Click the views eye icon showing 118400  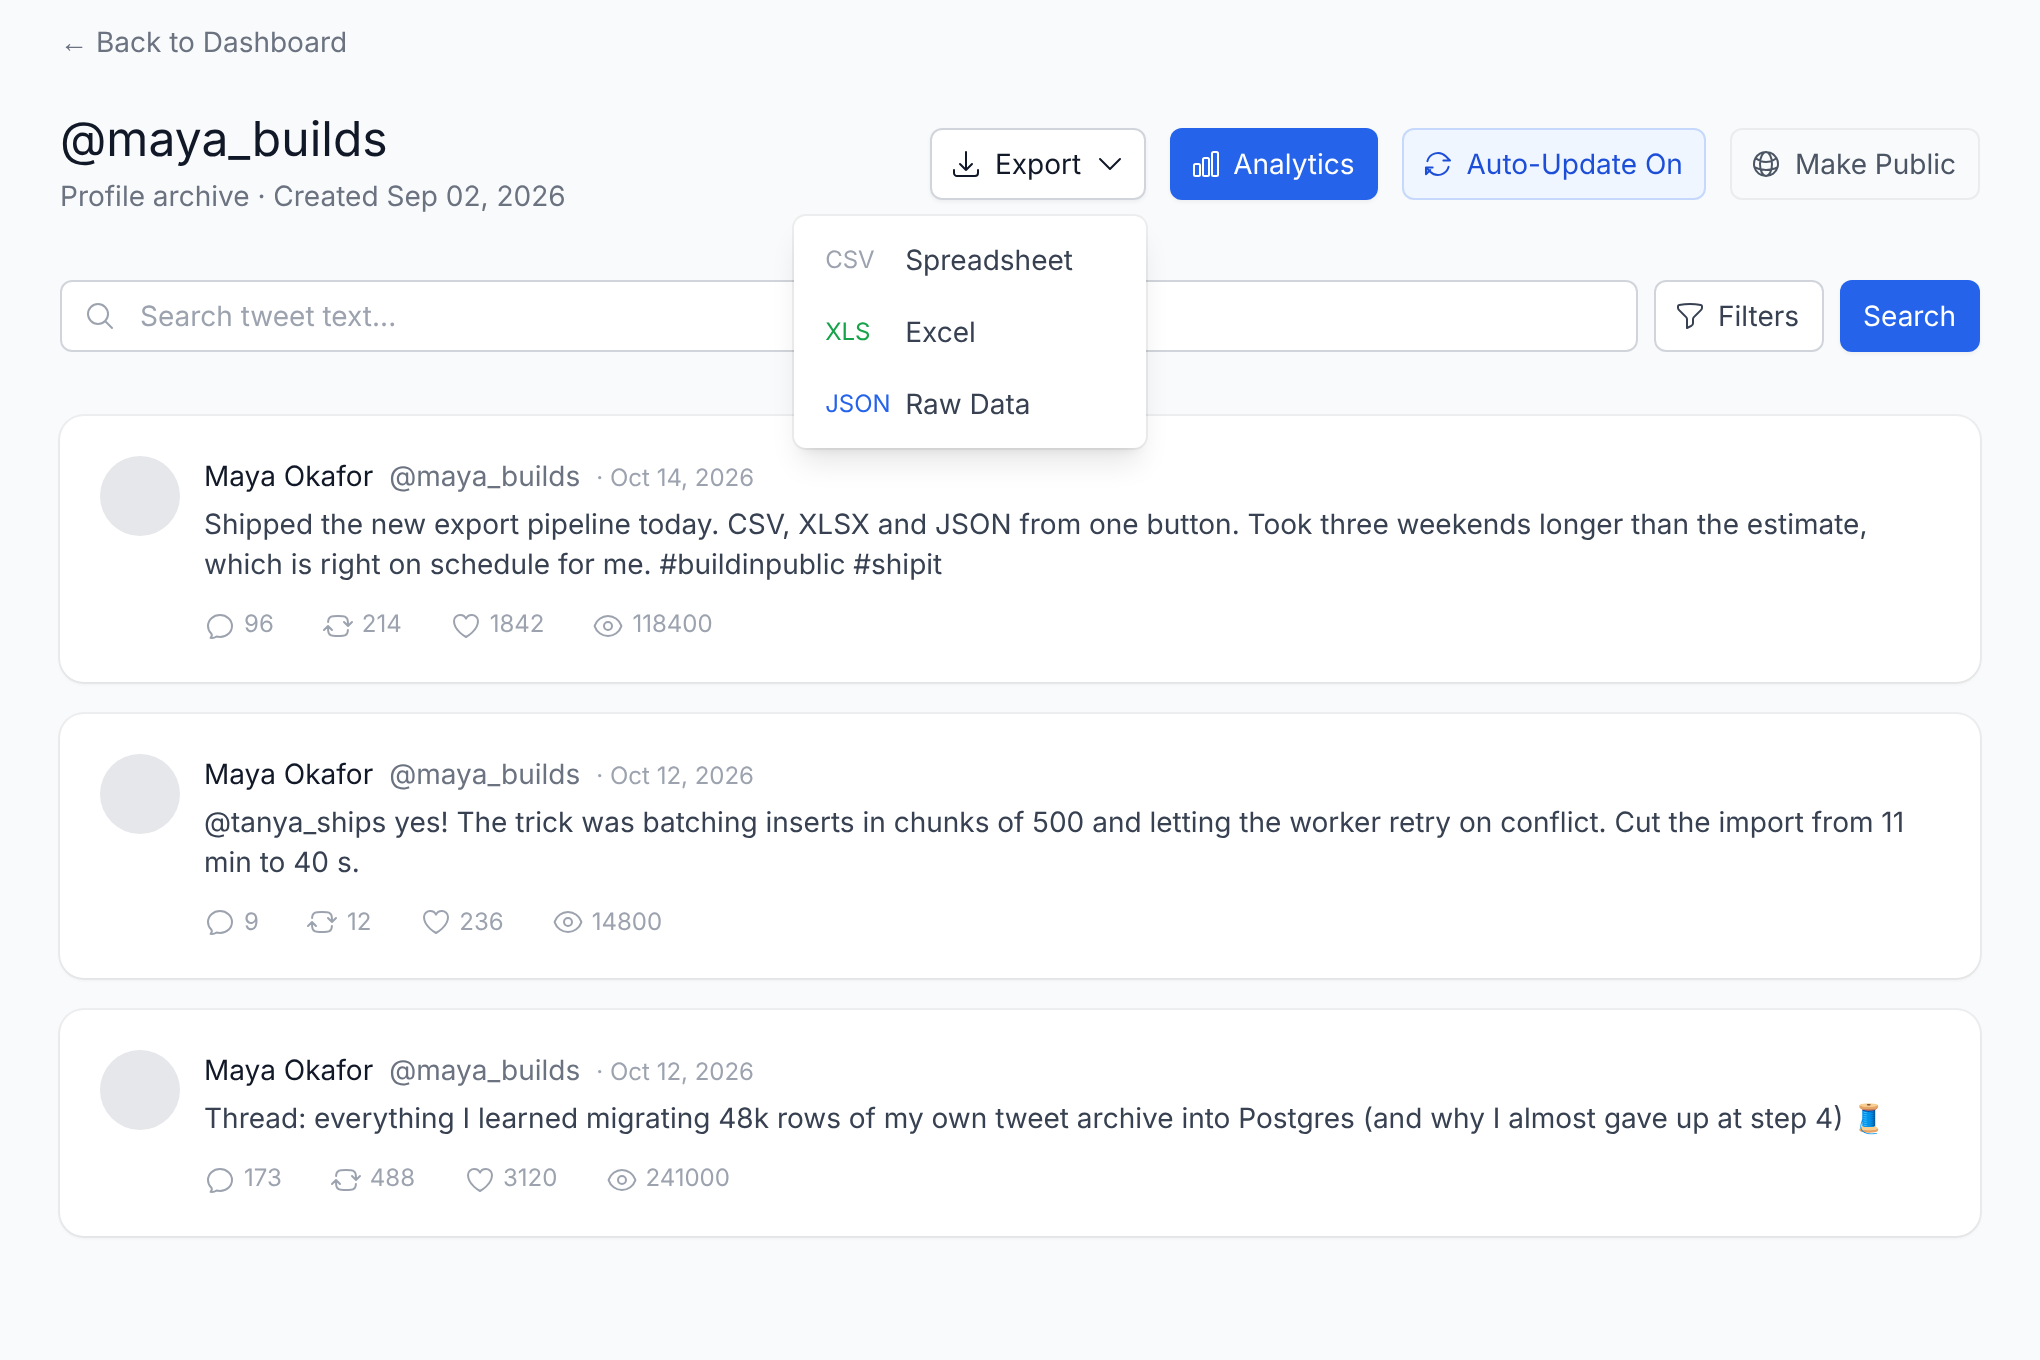608,626
